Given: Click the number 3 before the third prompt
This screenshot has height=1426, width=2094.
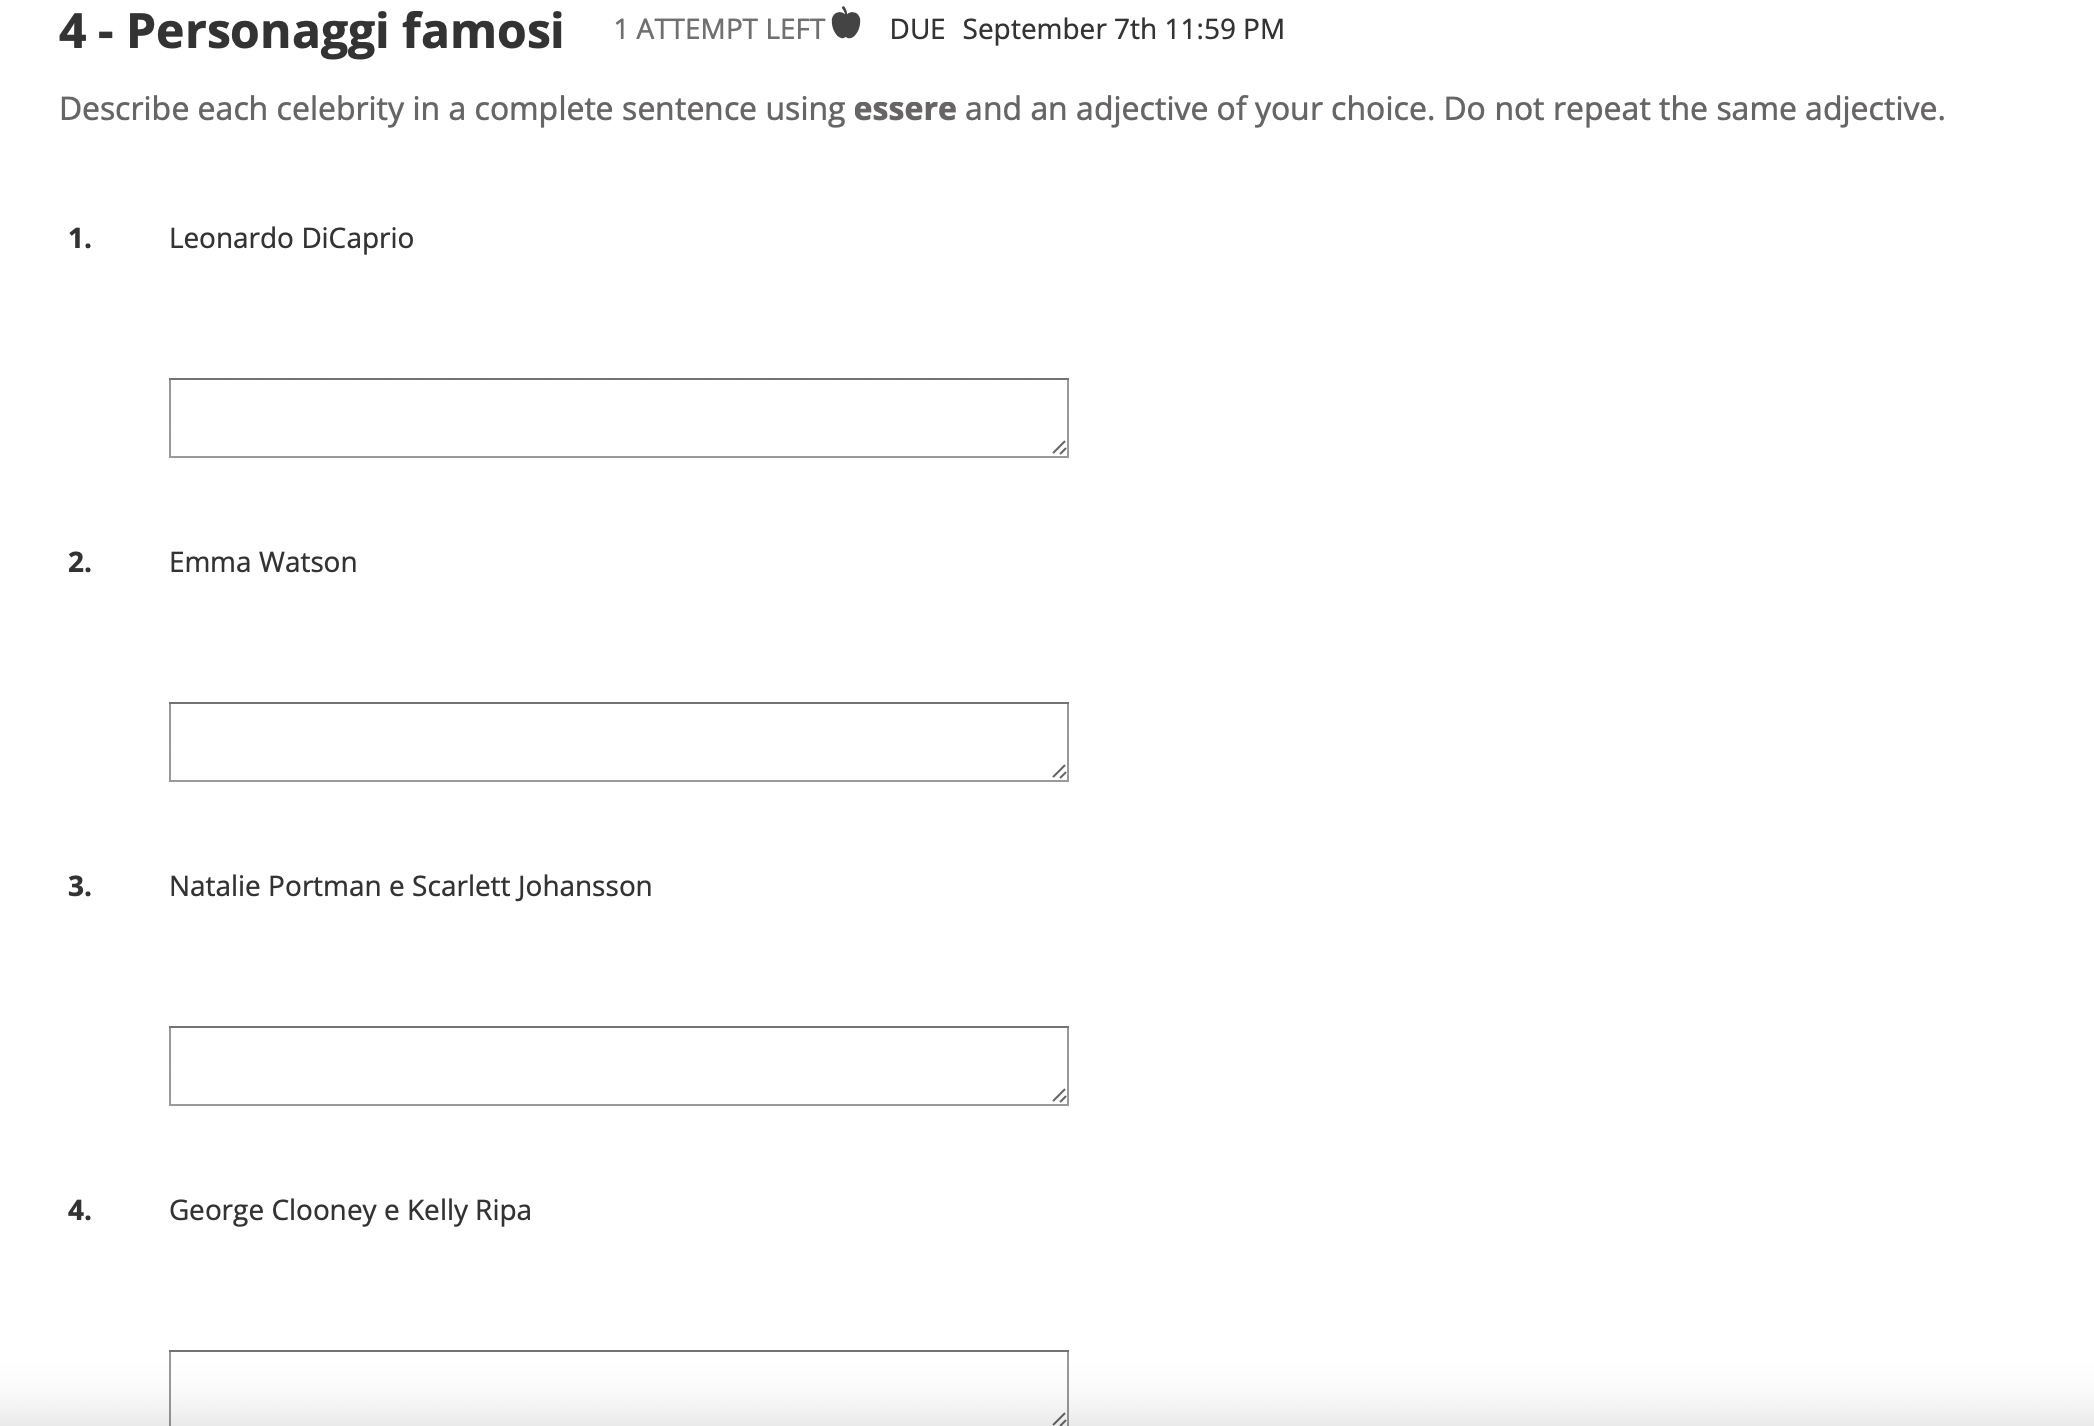Looking at the screenshot, I should click(79, 885).
